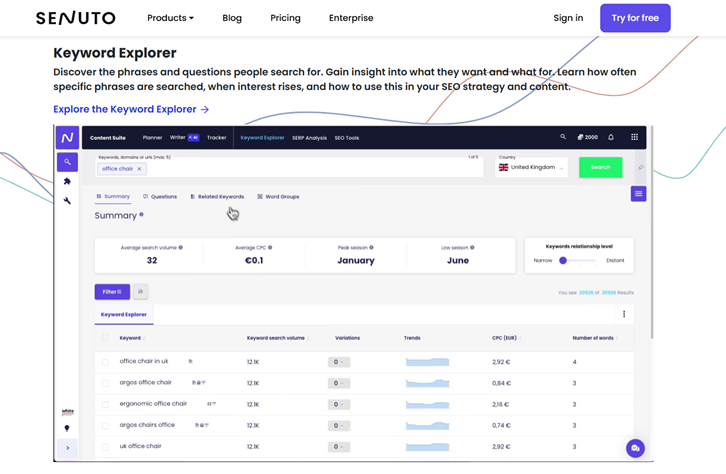Tick checkbox for argos chairs office
726x474 pixels.
tap(106, 425)
